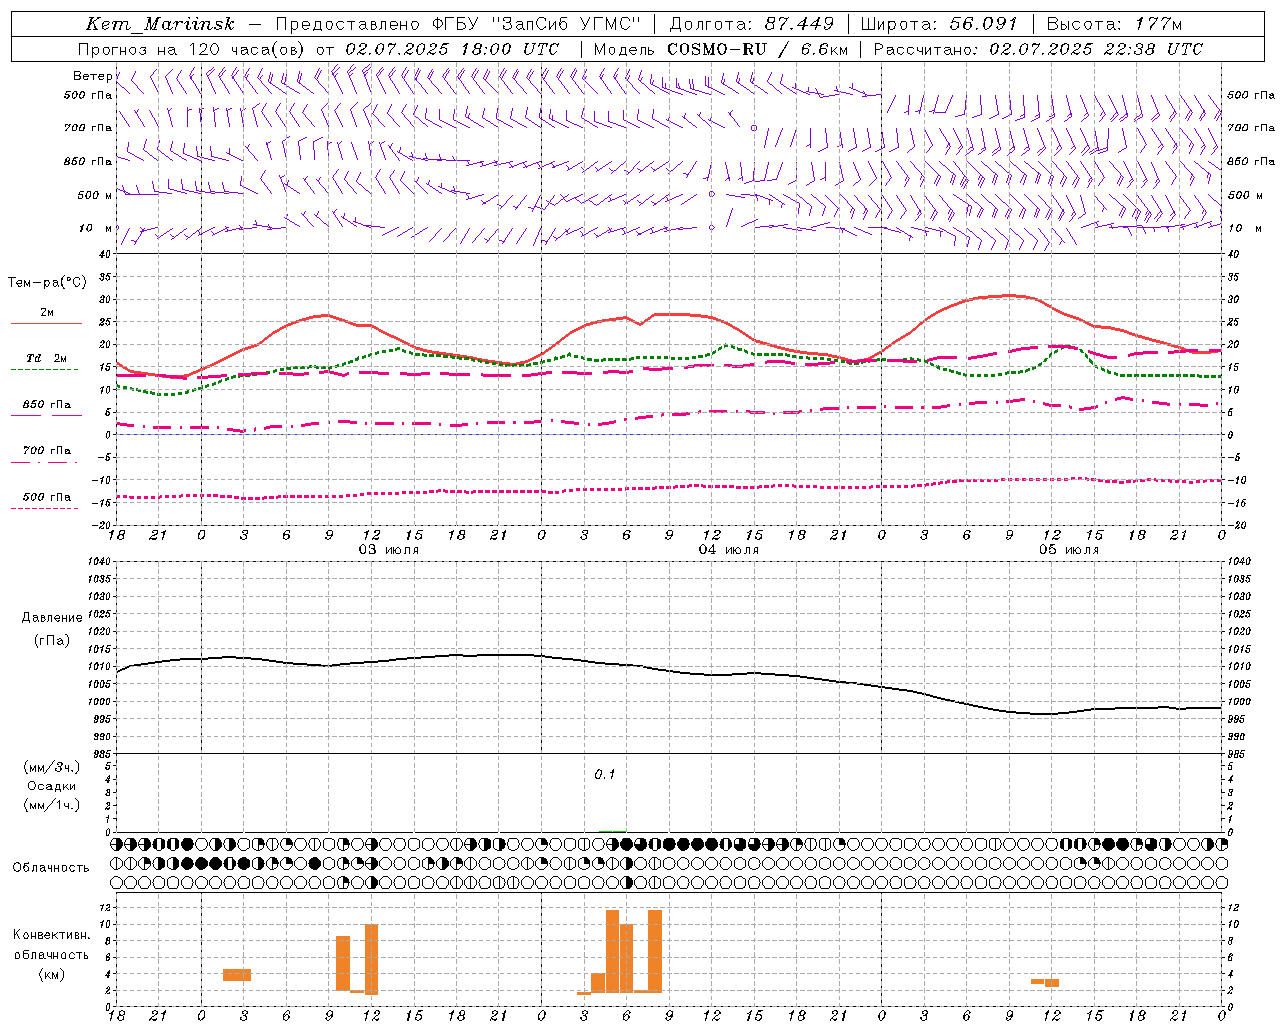The width and height of the screenshot is (1280, 1024).
Task: Click the Осадки precipitation label
Action: [52, 786]
